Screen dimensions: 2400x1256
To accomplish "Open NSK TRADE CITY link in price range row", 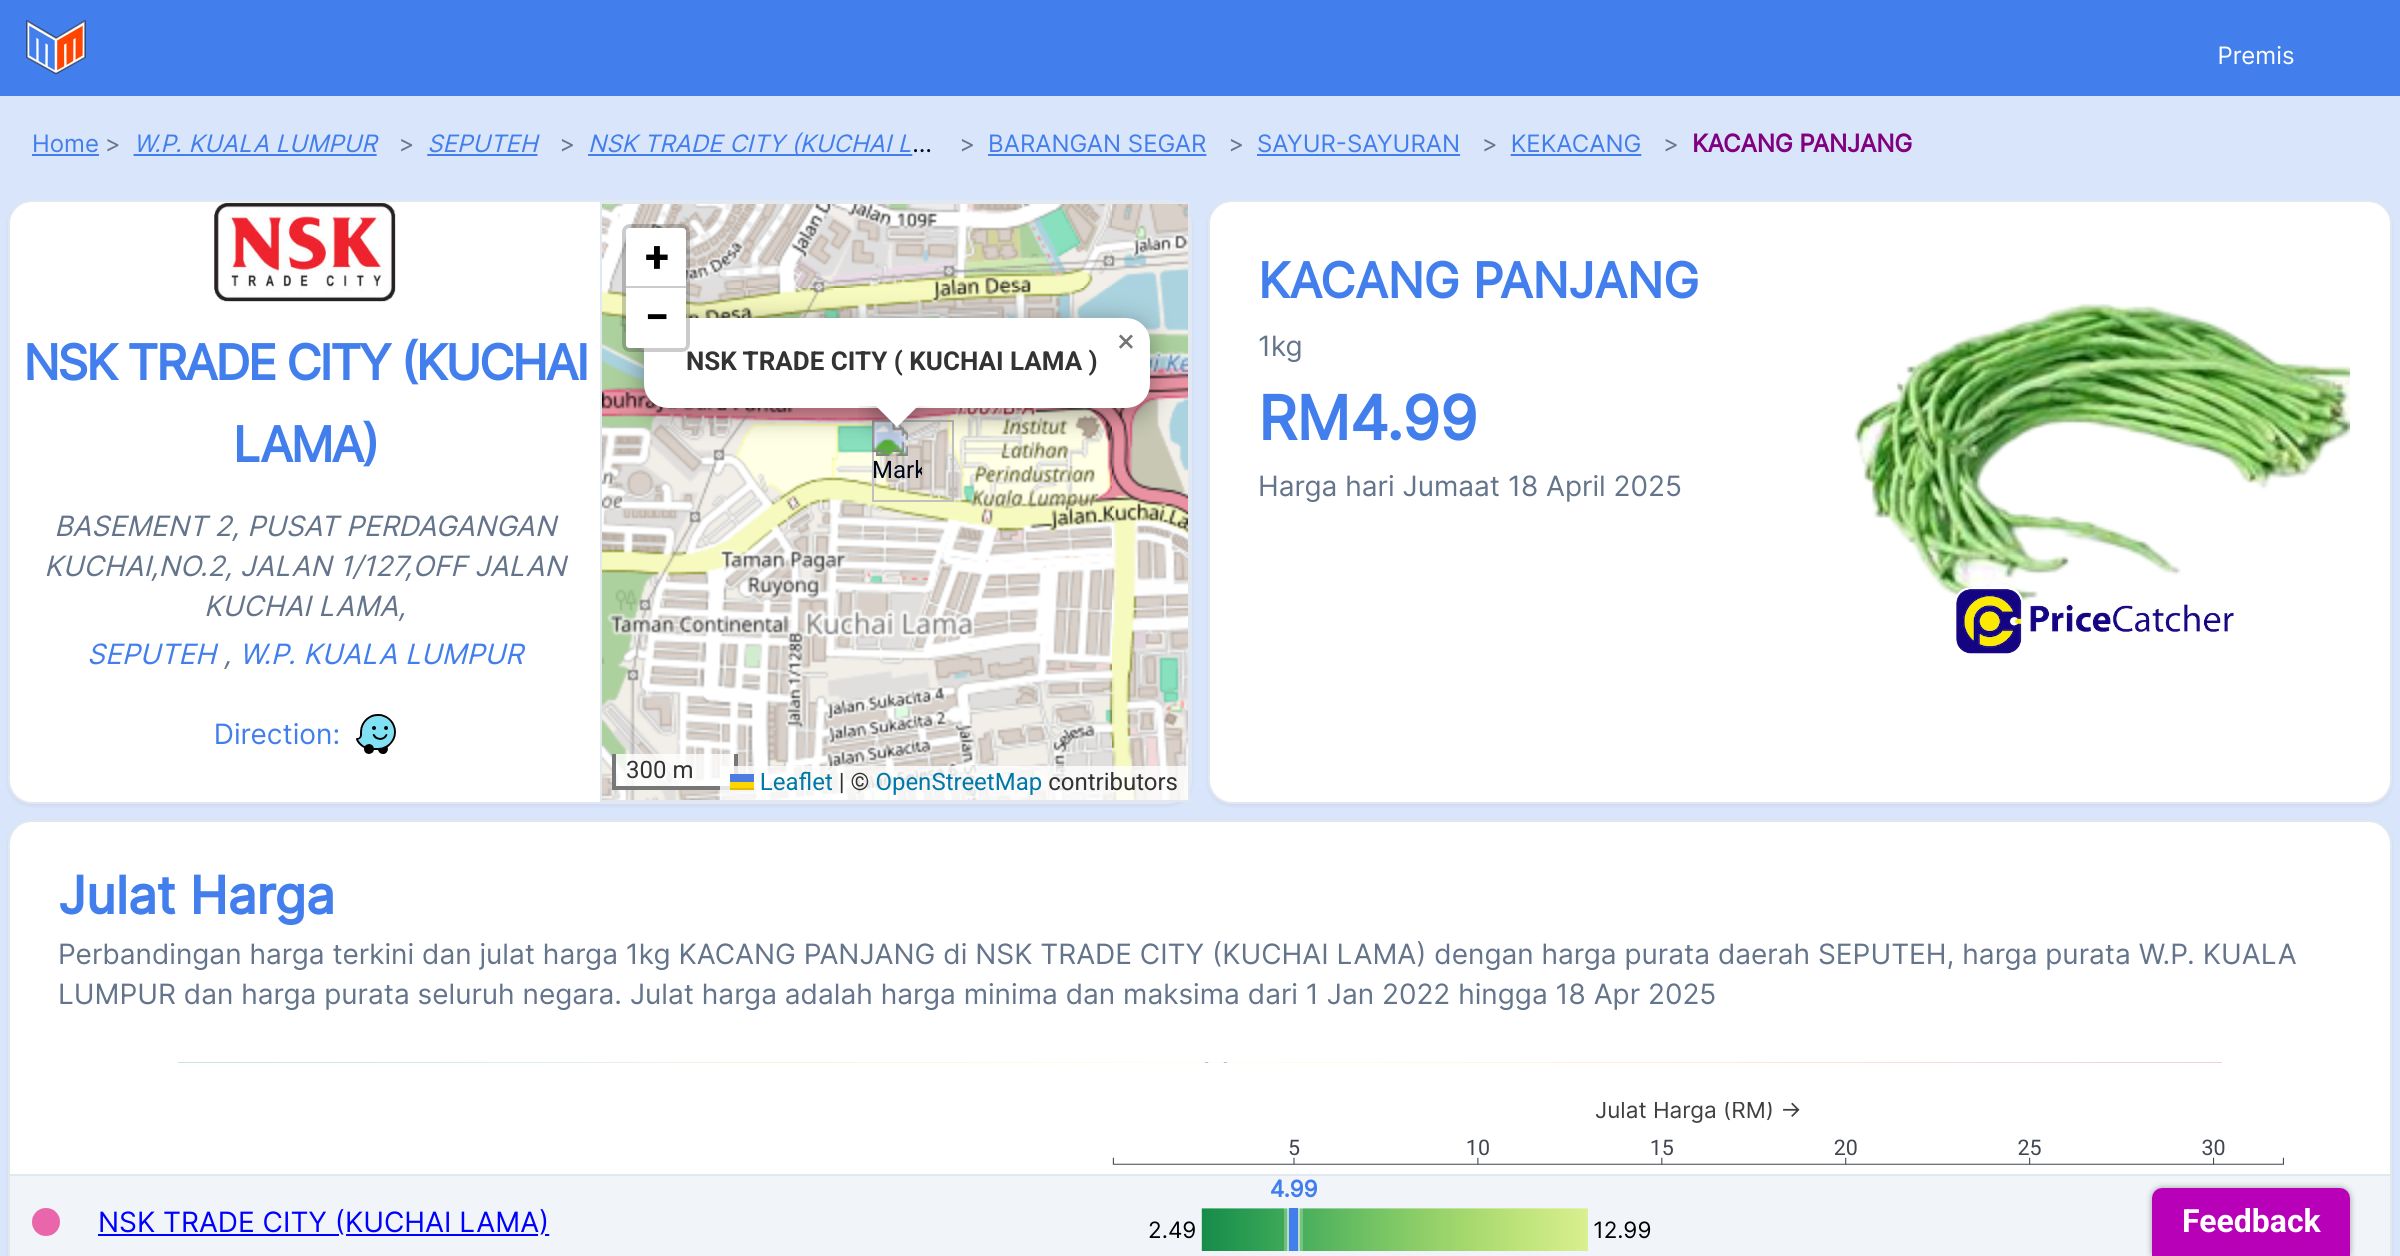I will click(x=323, y=1222).
